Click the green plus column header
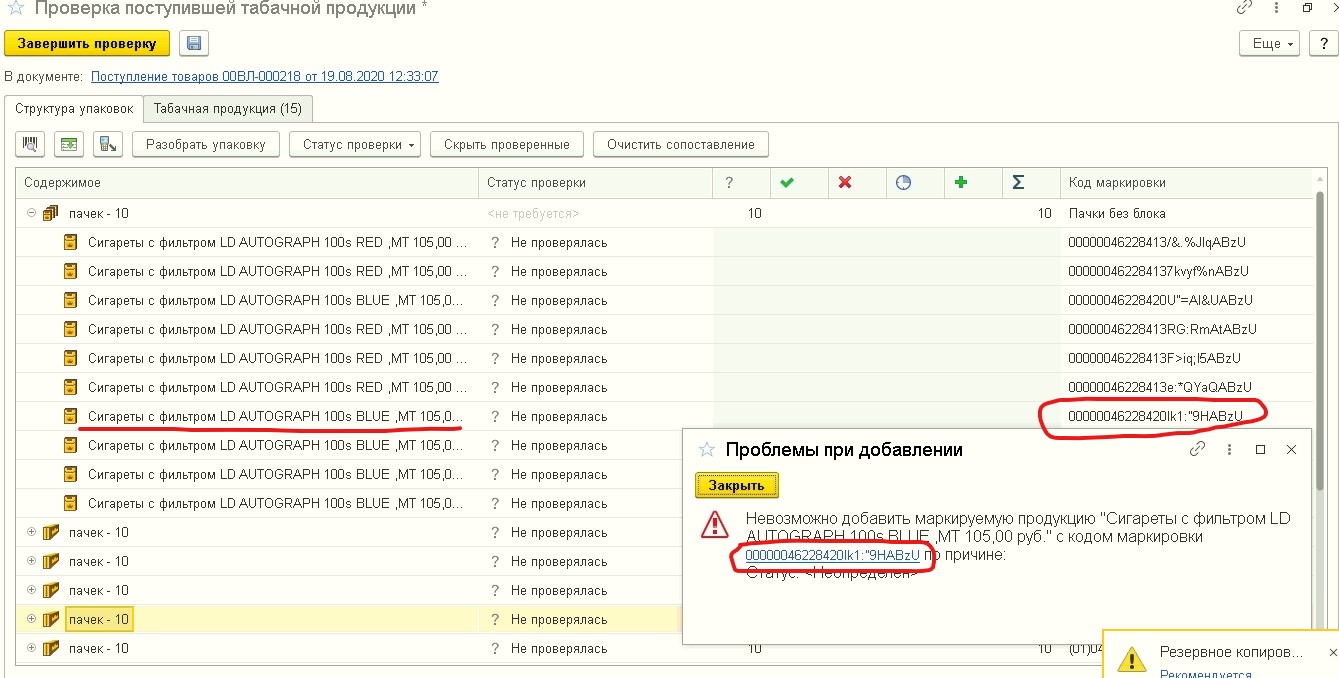Image resolution: width=1339 pixels, height=678 pixels. [x=961, y=183]
